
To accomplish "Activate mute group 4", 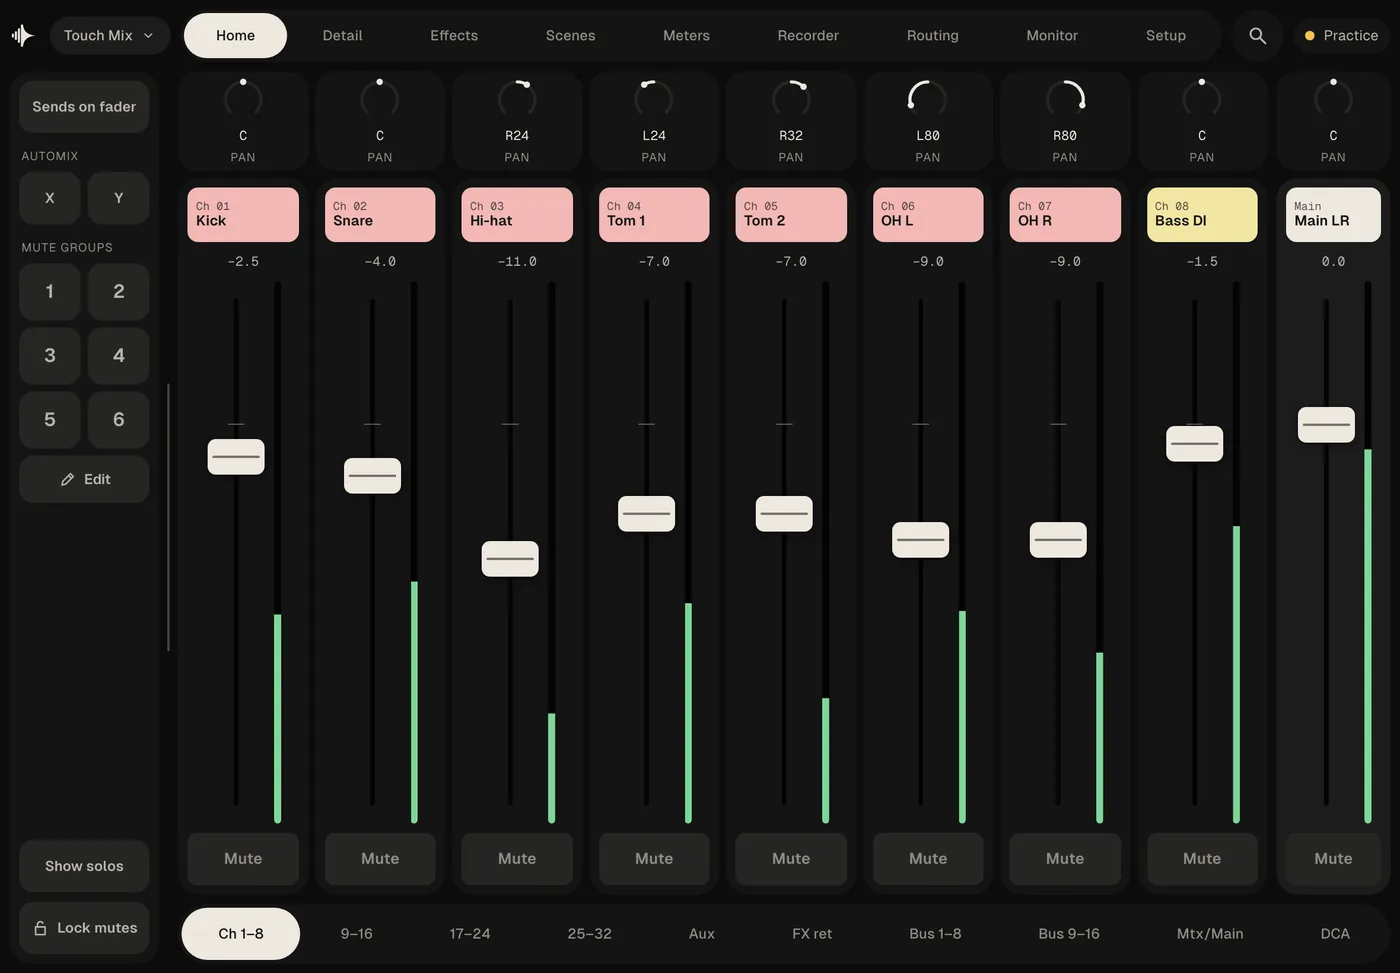I will tap(118, 356).
